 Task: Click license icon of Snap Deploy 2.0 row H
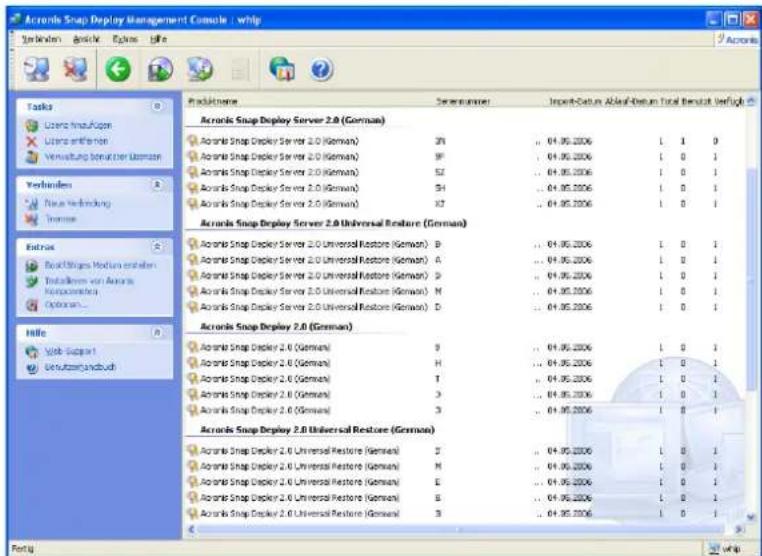pyautogui.click(x=193, y=363)
